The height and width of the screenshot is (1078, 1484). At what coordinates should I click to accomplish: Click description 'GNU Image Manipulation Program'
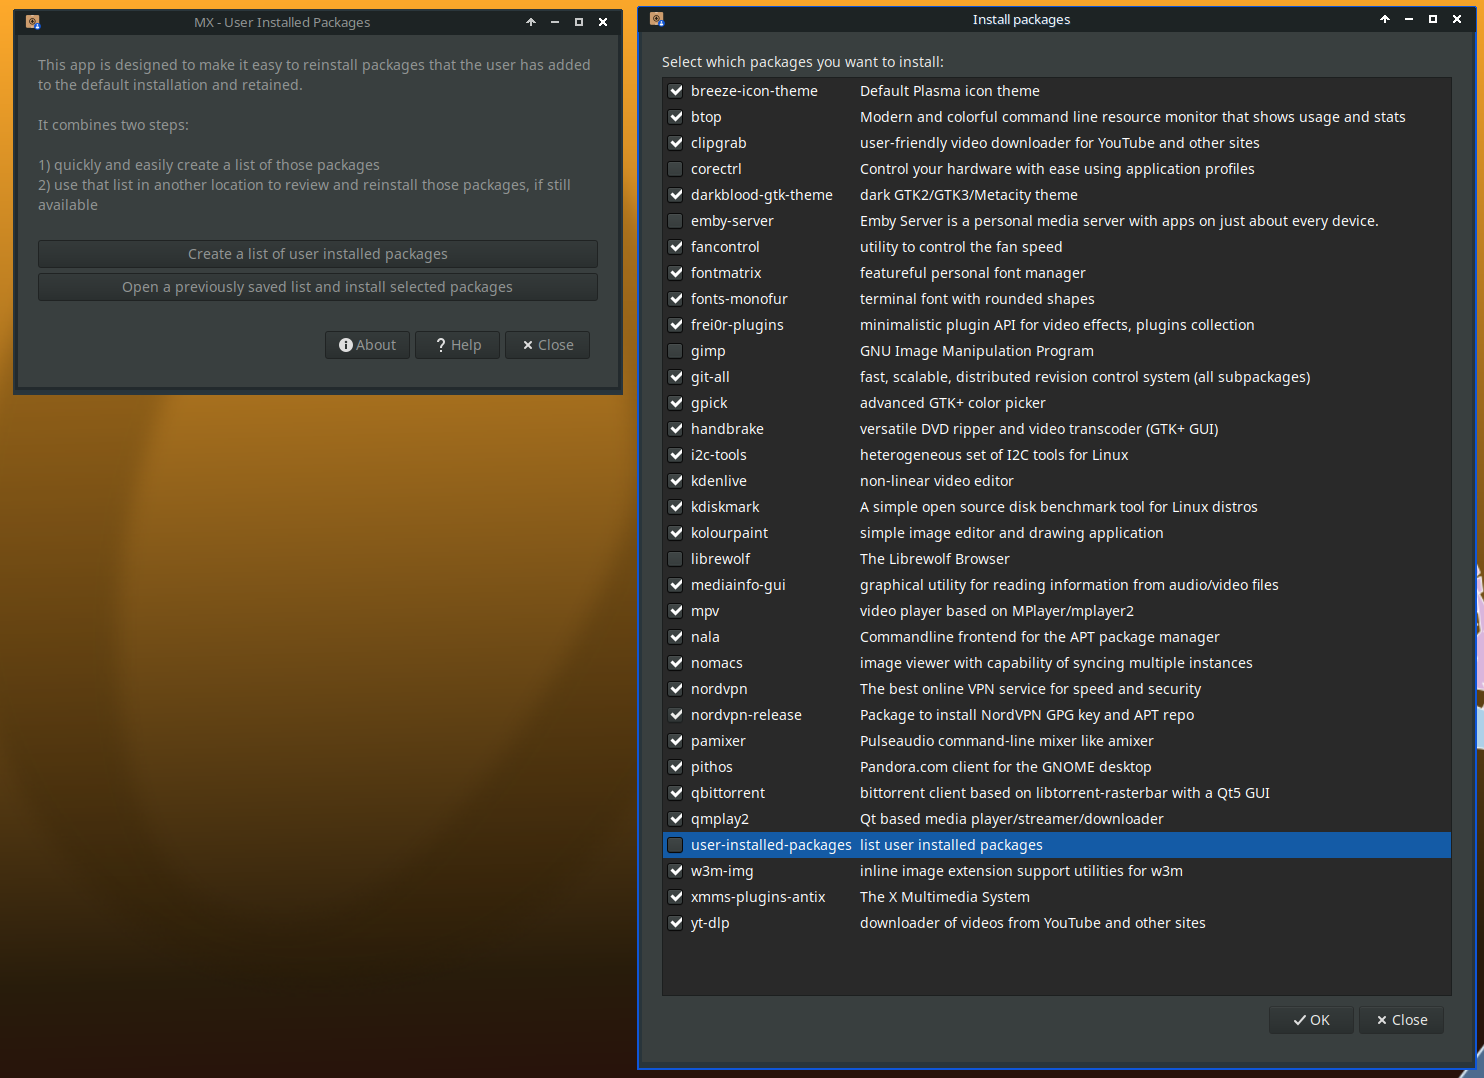[976, 351]
